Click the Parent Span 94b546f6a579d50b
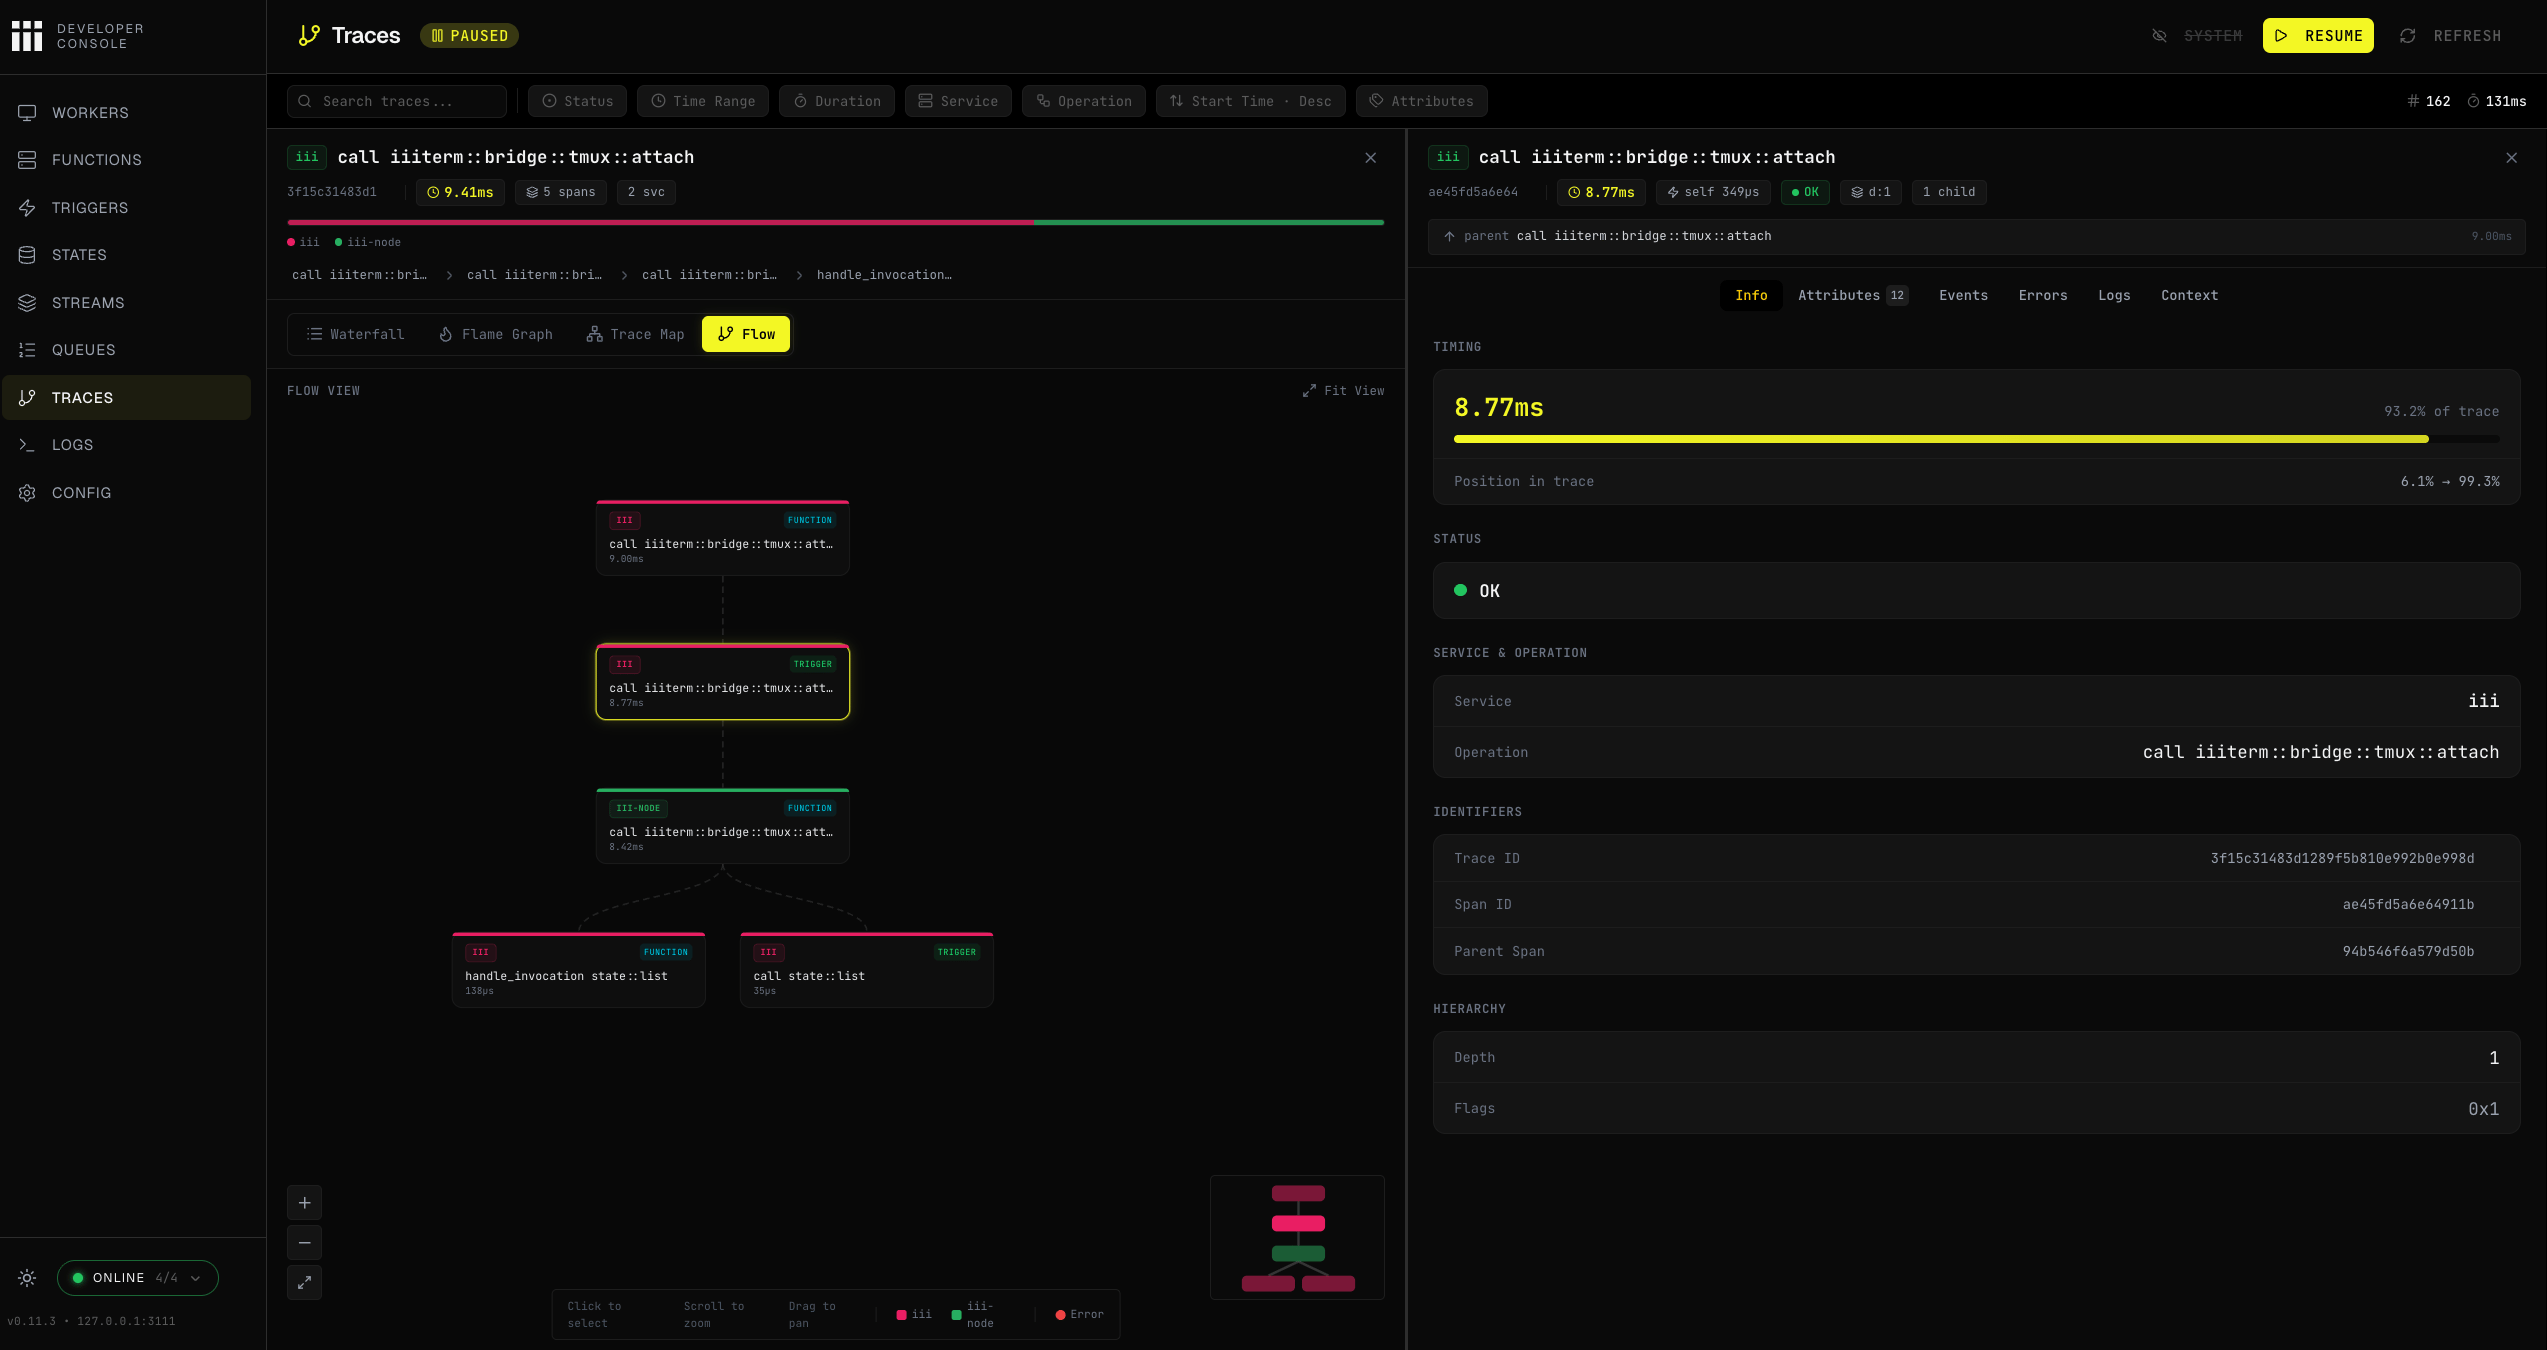 pyautogui.click(x=2408, y=952)
